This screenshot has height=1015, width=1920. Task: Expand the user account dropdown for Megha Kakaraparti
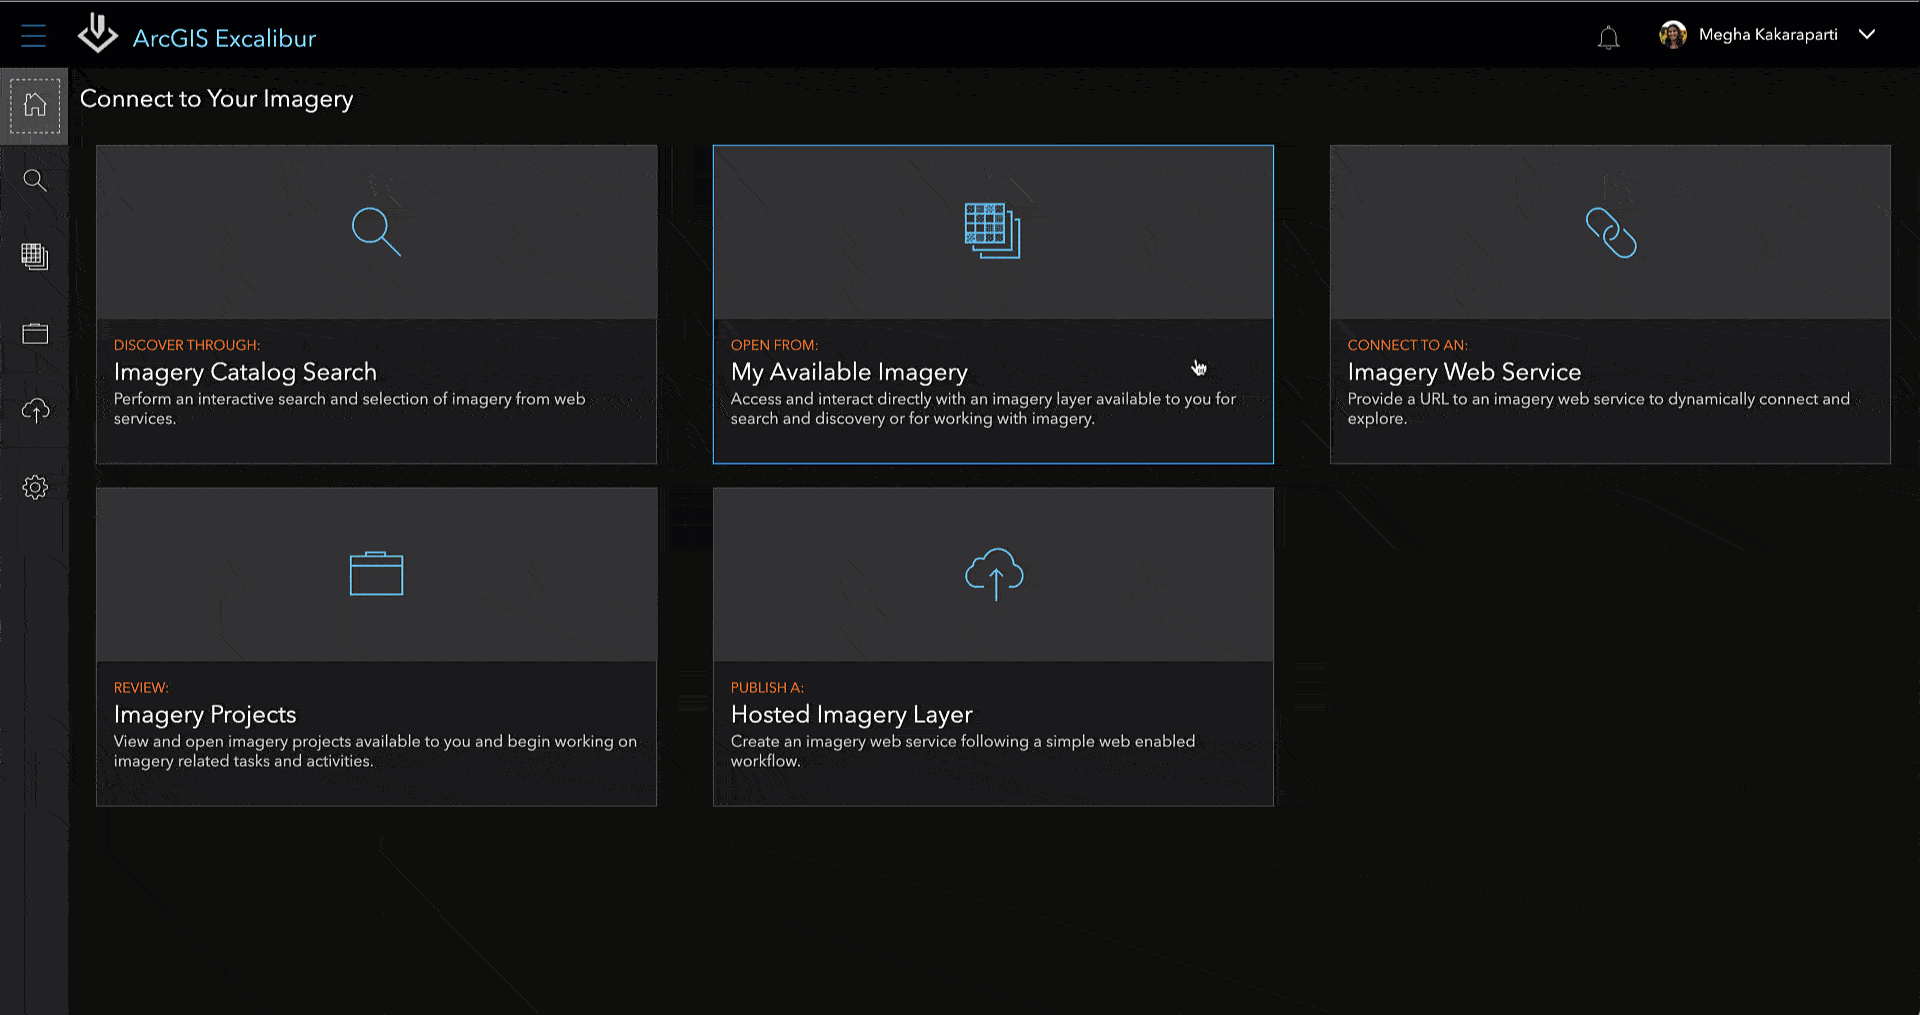coord(1867,34)
